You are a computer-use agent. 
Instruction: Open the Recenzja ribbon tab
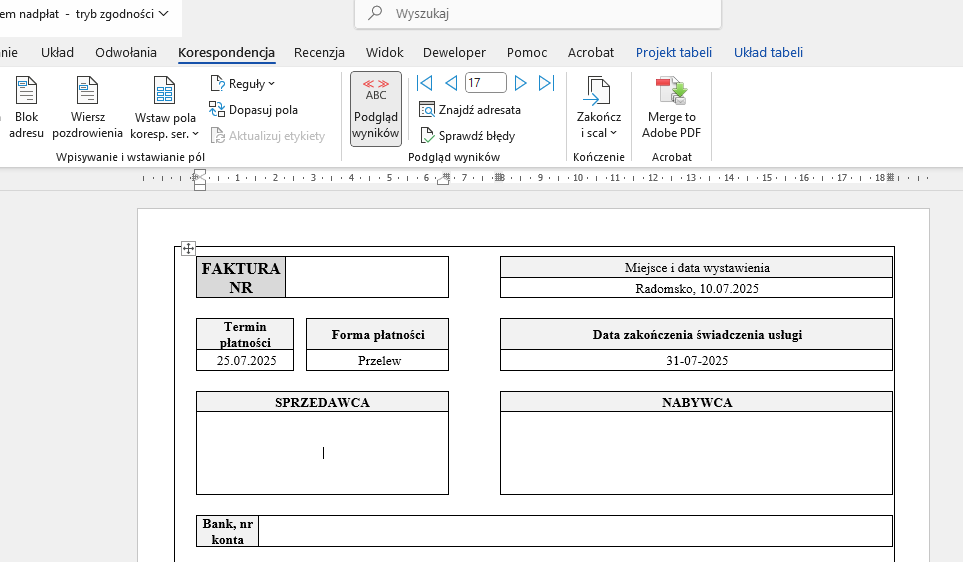[x=319, y=52]
